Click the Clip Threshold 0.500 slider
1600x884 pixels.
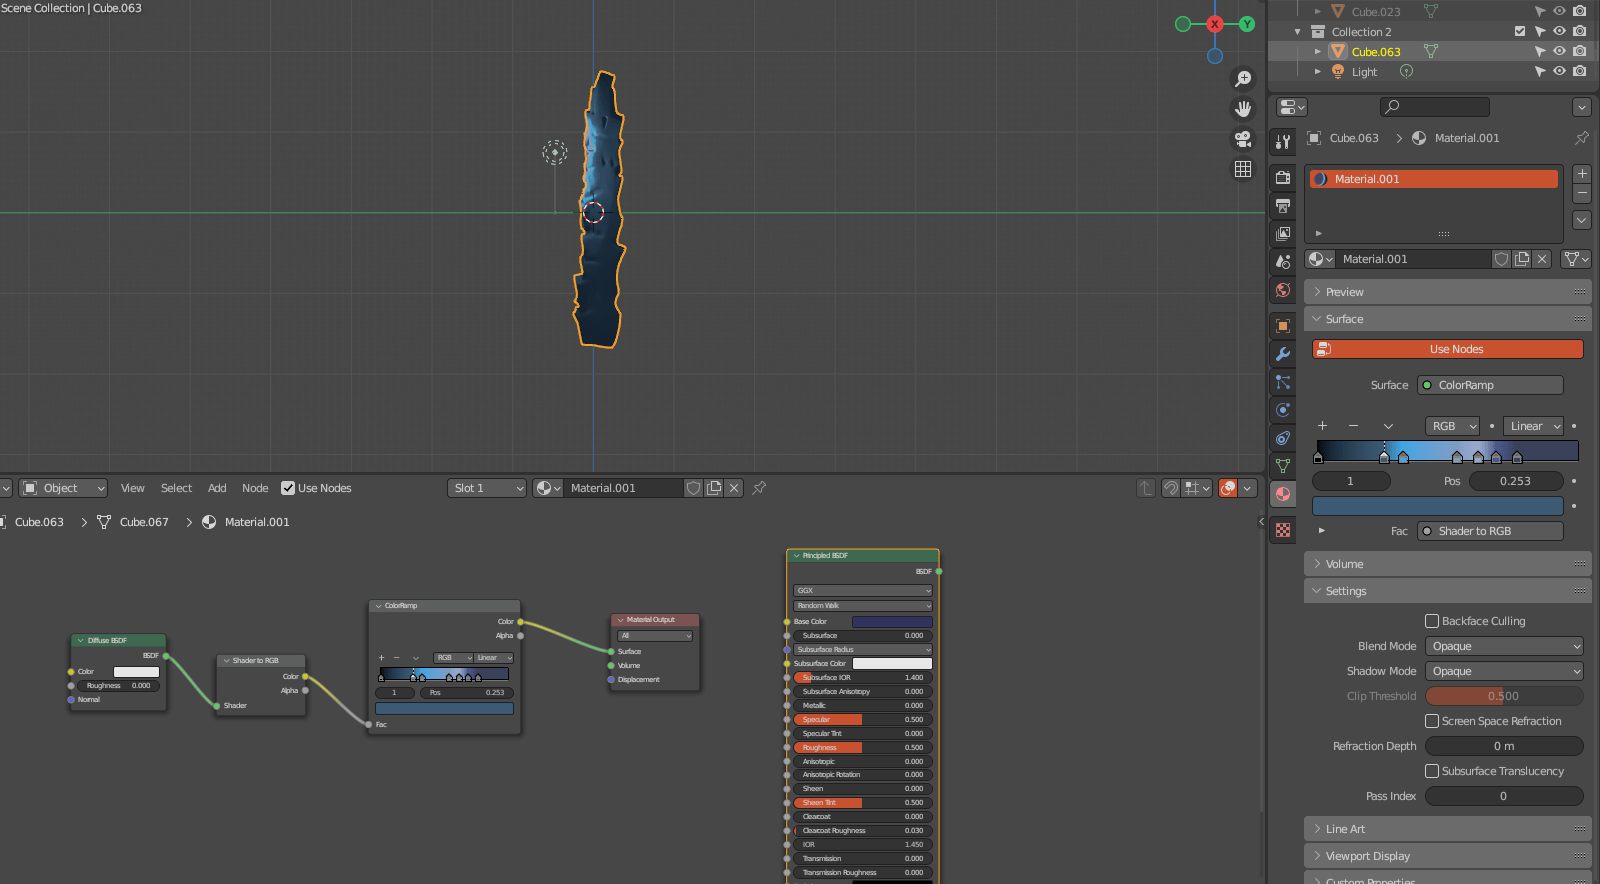[x=1504, y=696]
